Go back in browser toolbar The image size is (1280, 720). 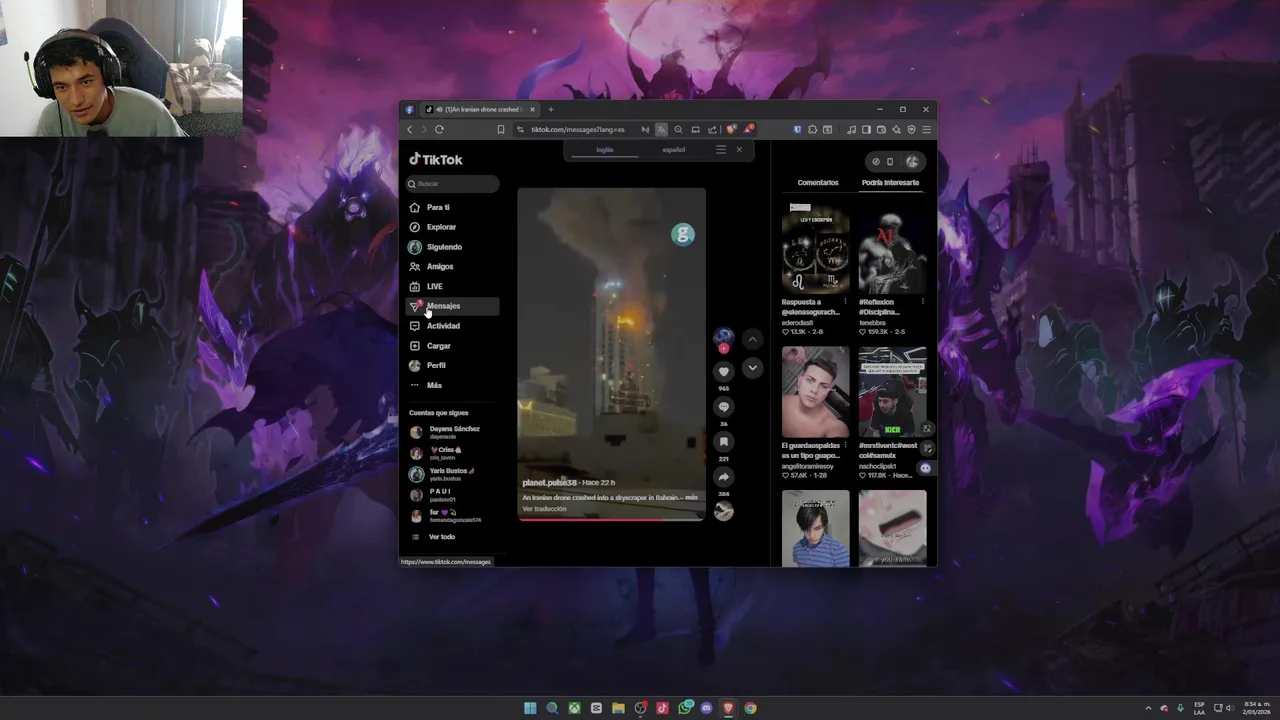click(x=409, y=129)
